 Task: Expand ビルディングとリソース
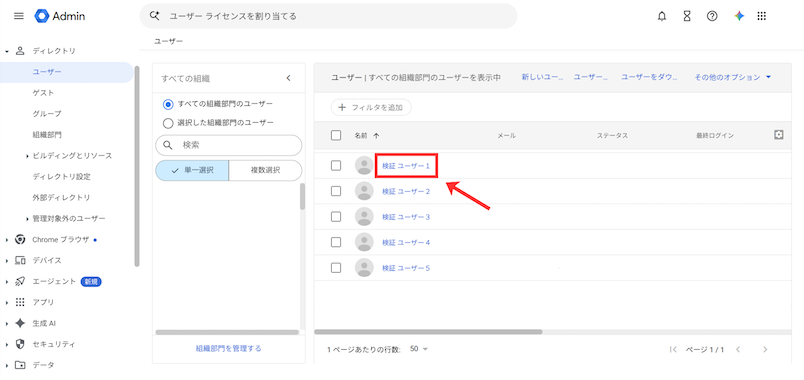pyautogui.click(x=27, y=156)
